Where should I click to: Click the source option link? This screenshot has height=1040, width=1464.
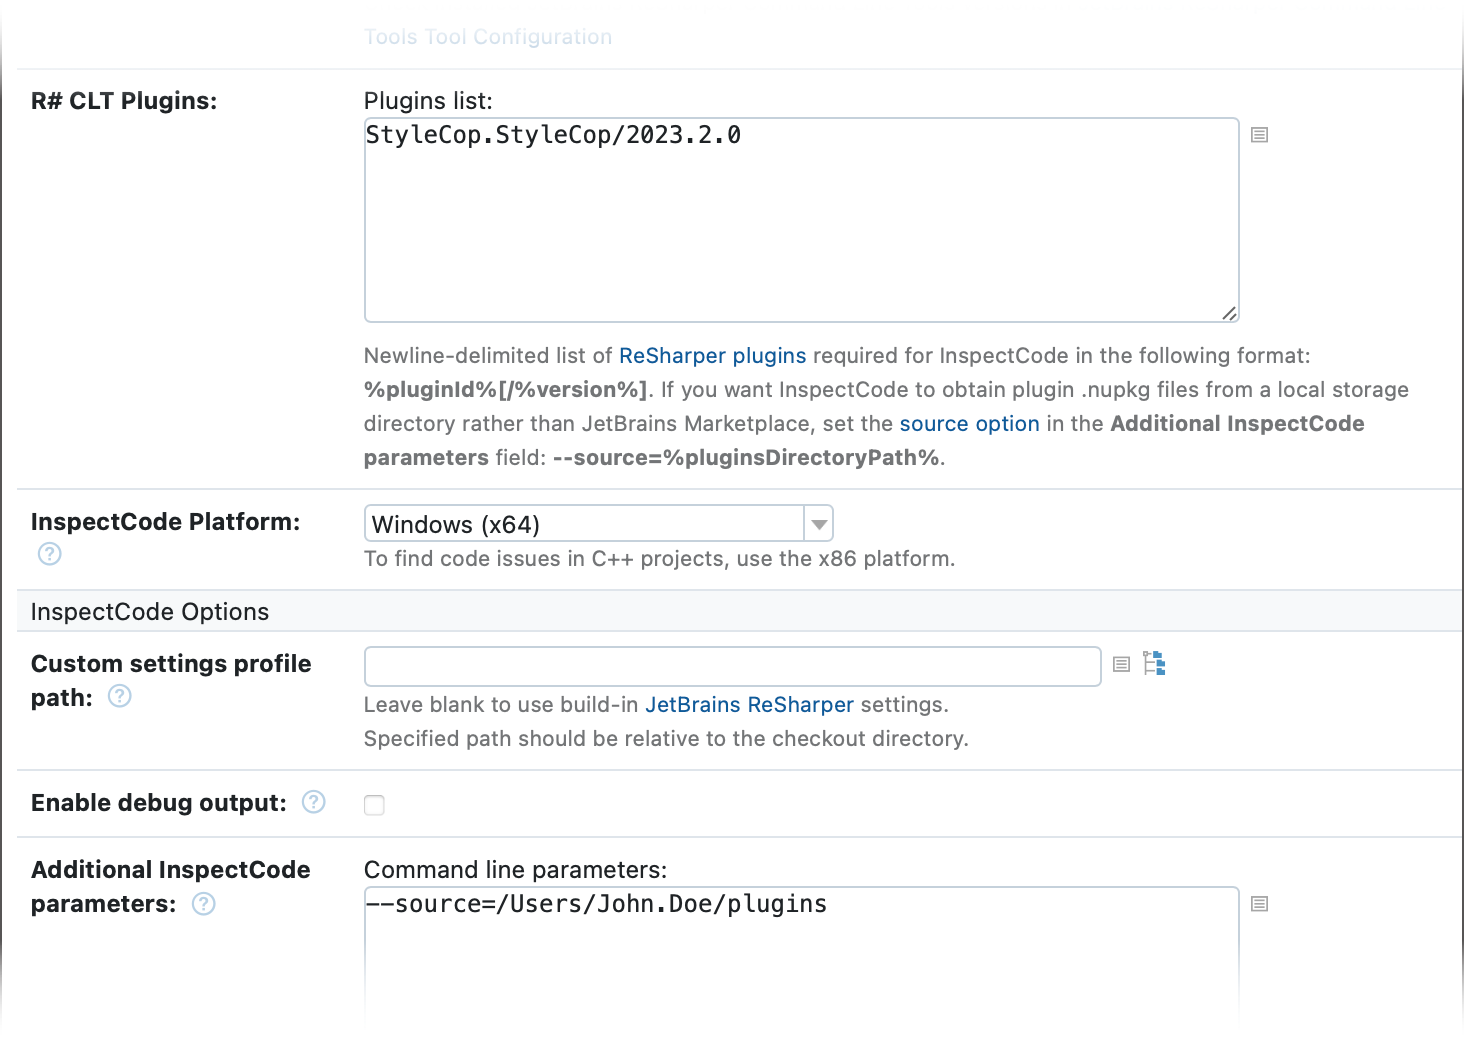tap(968, 423)
